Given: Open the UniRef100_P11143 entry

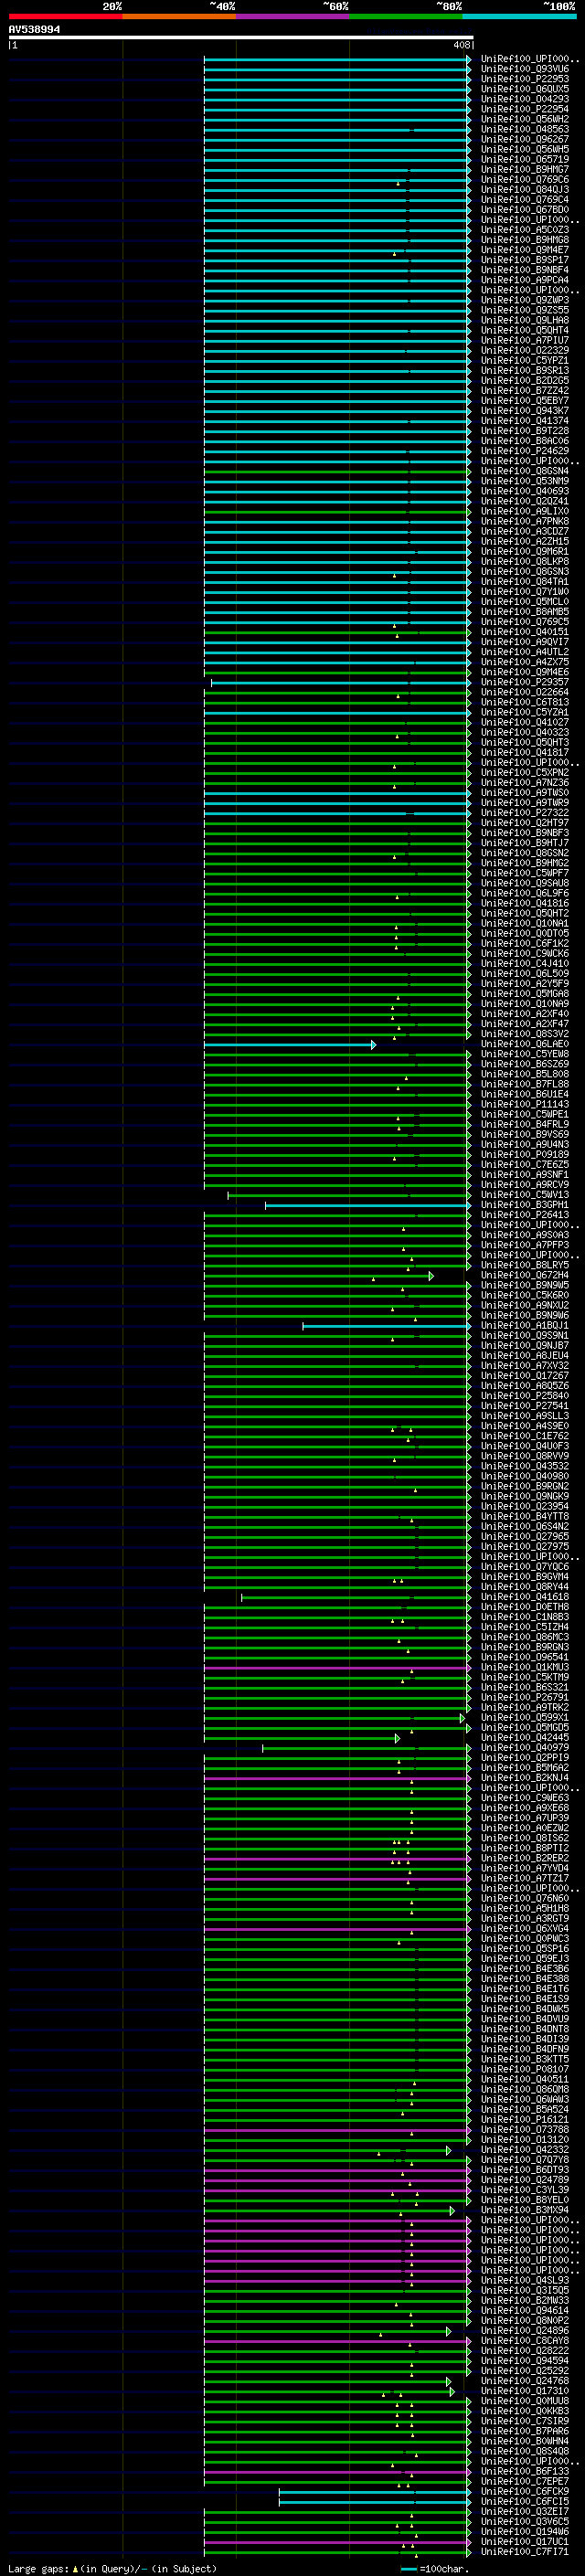Looking at the screenshot, I should [525, 1104].
